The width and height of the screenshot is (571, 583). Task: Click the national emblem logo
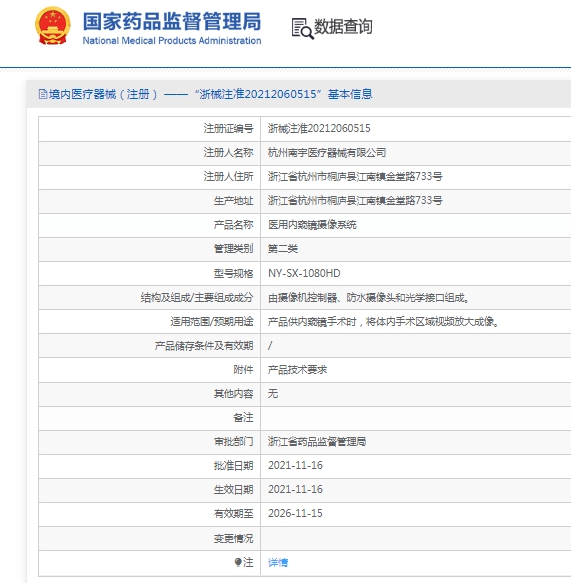tap(53, 26)
